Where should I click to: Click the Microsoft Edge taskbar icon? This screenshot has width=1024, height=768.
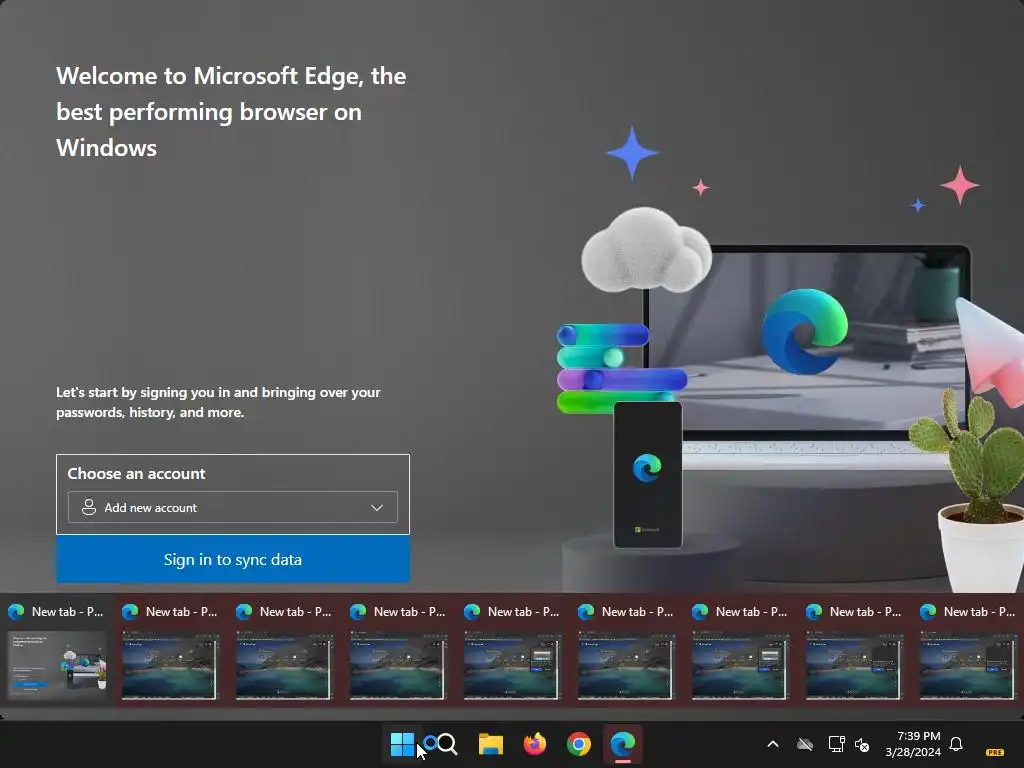click(x=622, y=744)
